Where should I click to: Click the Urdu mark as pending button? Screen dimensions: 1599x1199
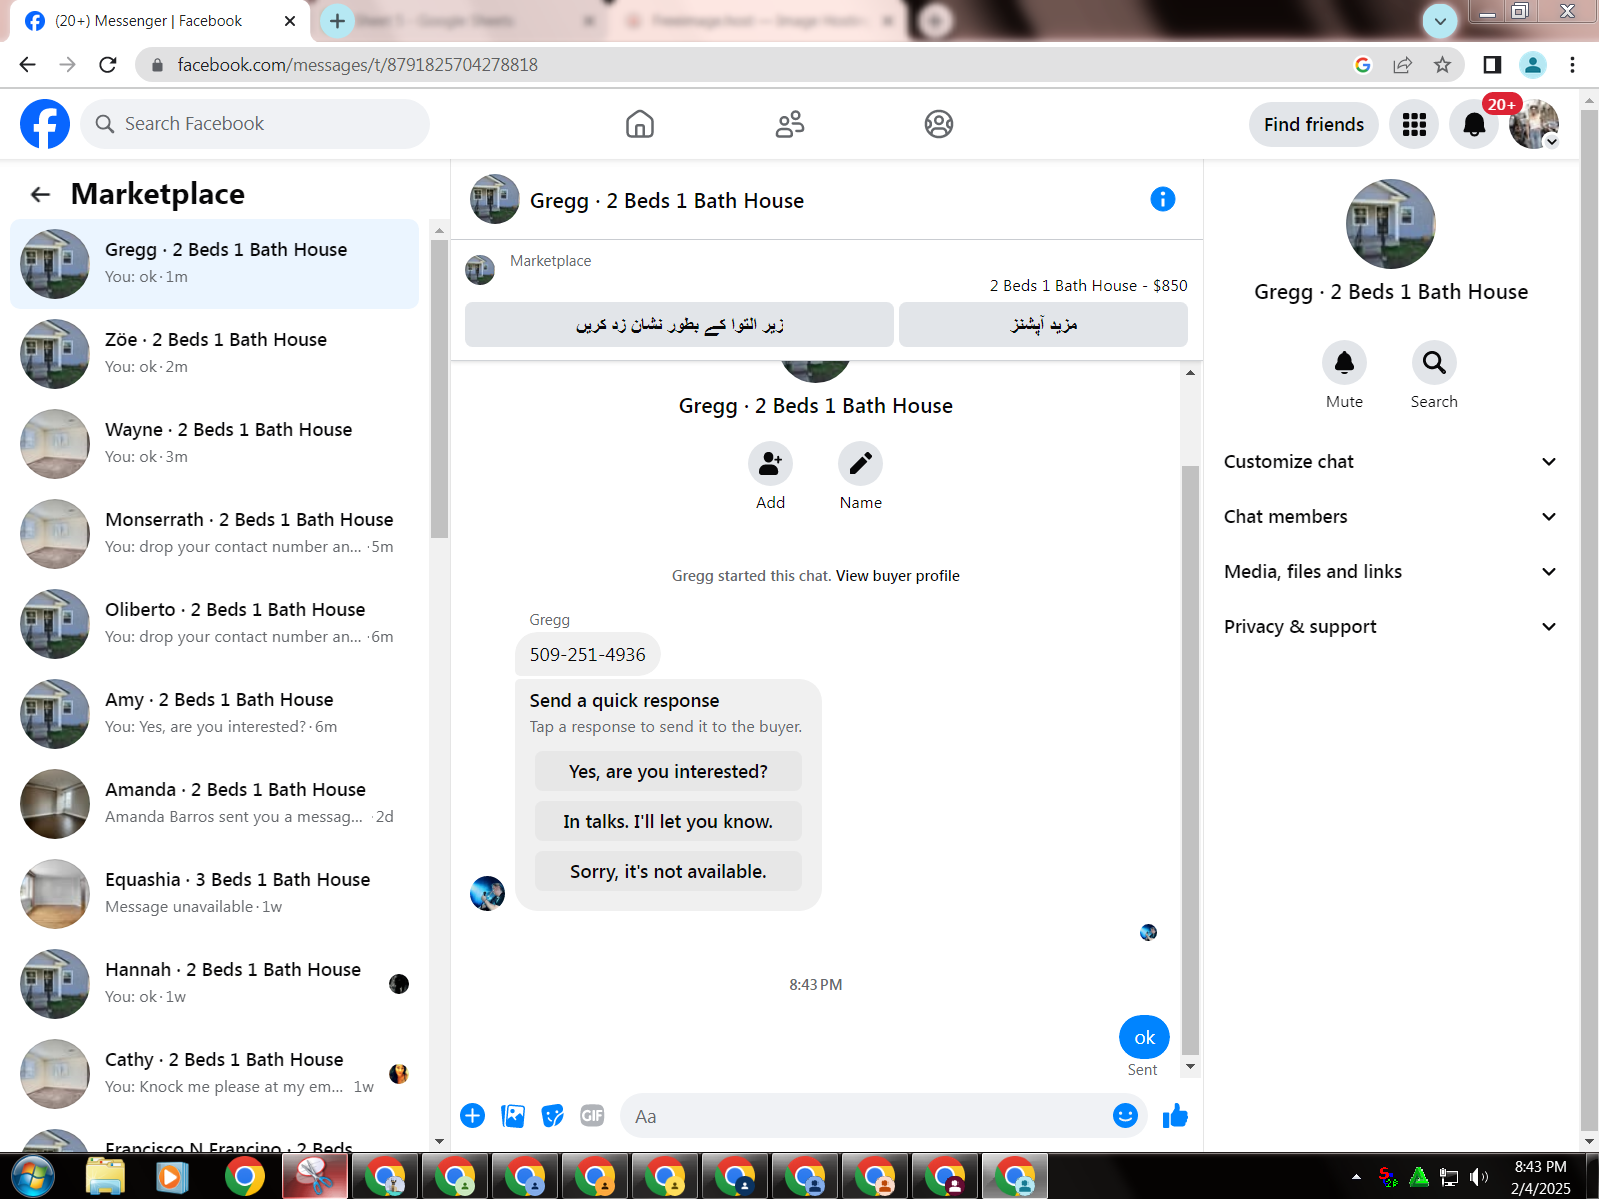pyautogui.click(x=679, y=325)
